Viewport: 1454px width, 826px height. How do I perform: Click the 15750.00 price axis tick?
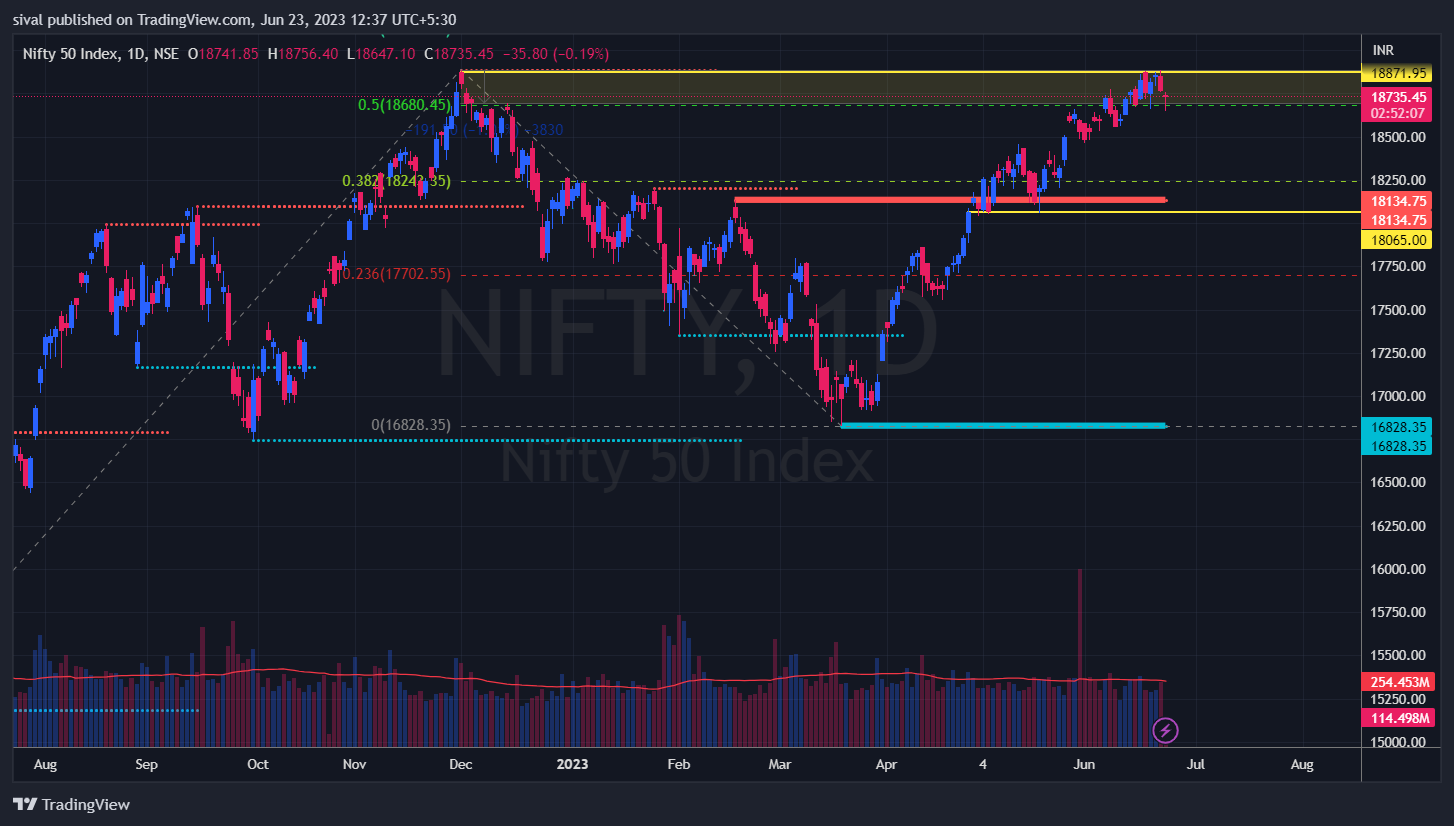(x=1397, y=612)
